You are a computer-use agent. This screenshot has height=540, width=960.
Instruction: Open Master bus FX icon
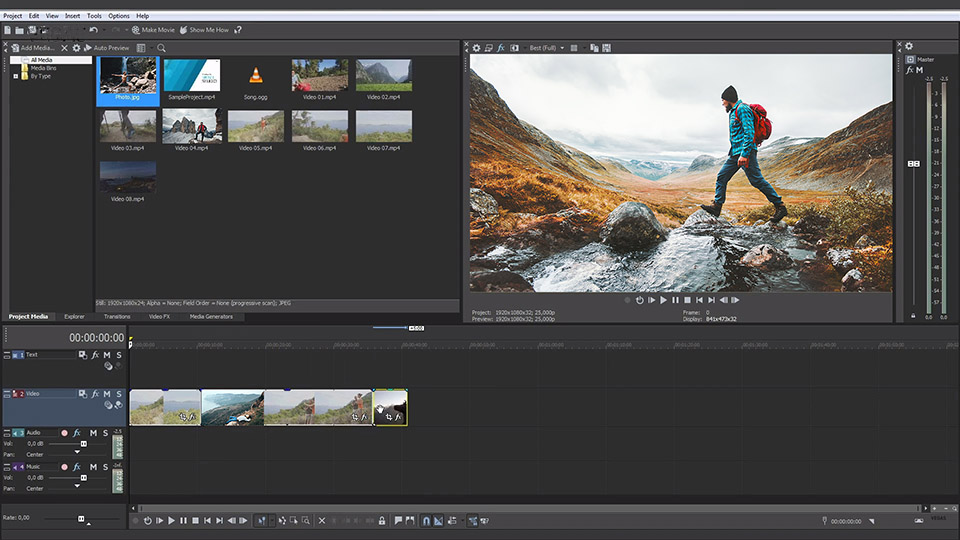tap(910, 70)
